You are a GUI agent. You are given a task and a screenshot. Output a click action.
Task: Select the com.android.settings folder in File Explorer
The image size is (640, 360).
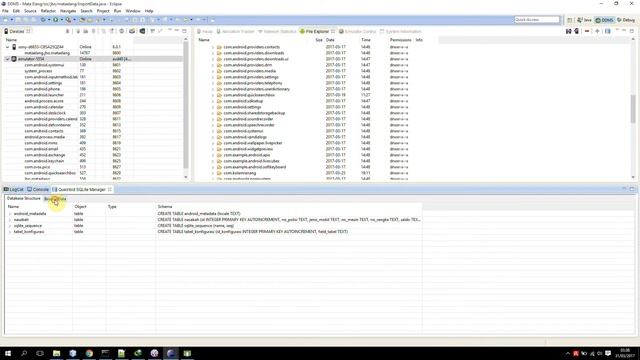(242, 107)
